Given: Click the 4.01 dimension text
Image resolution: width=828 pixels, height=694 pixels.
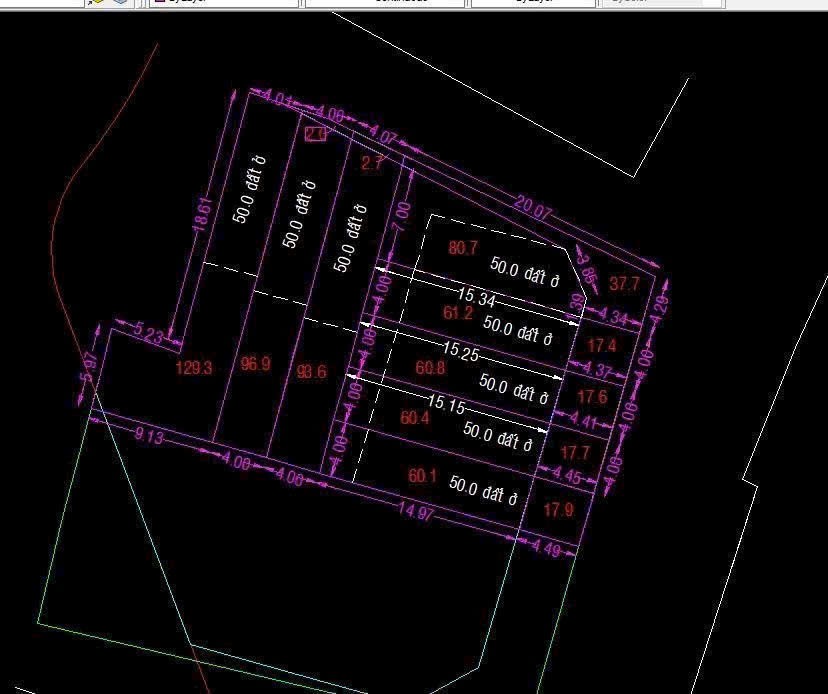Looking at the screenshot, I should click(x=277, y=98).
